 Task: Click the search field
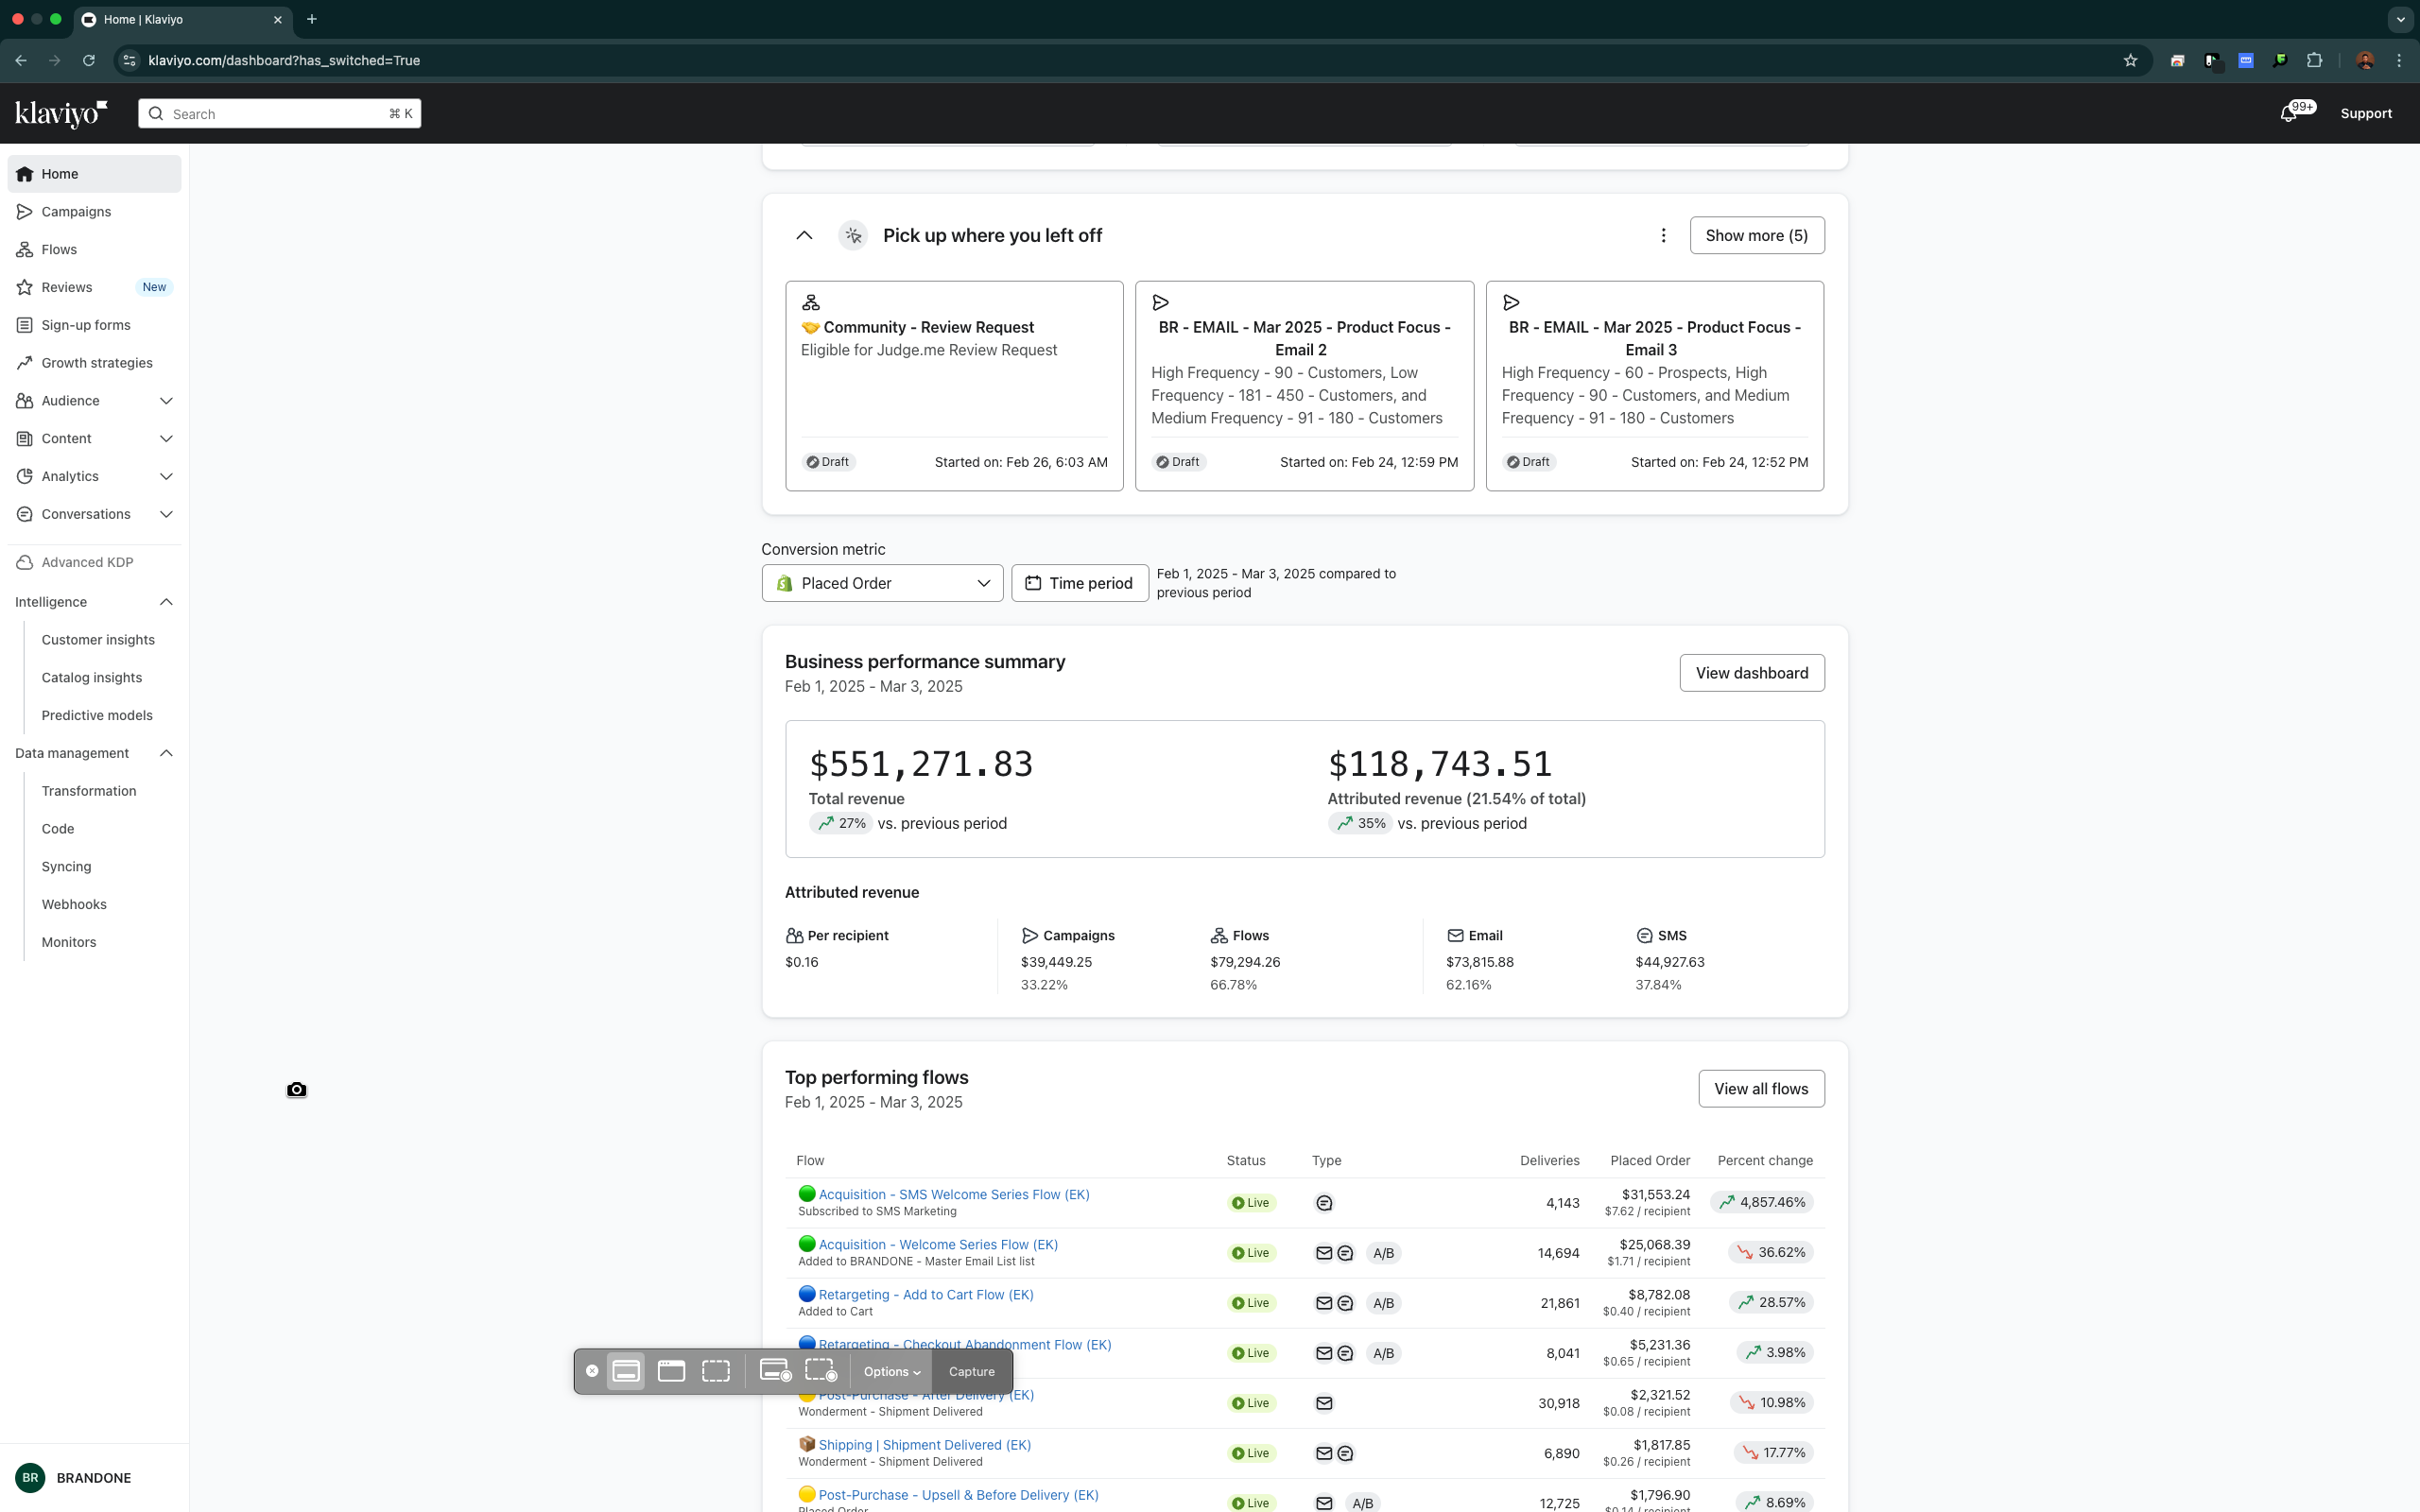pyautogui.click(x=279, y=114)
